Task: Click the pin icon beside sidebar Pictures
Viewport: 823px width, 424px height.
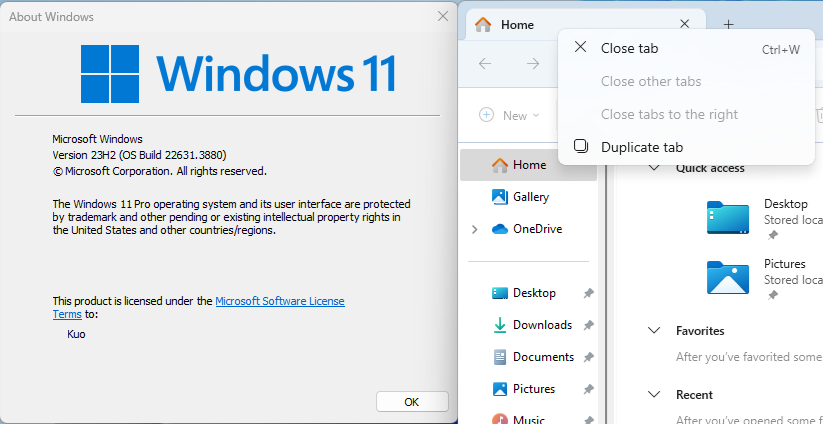Action: 588,389
